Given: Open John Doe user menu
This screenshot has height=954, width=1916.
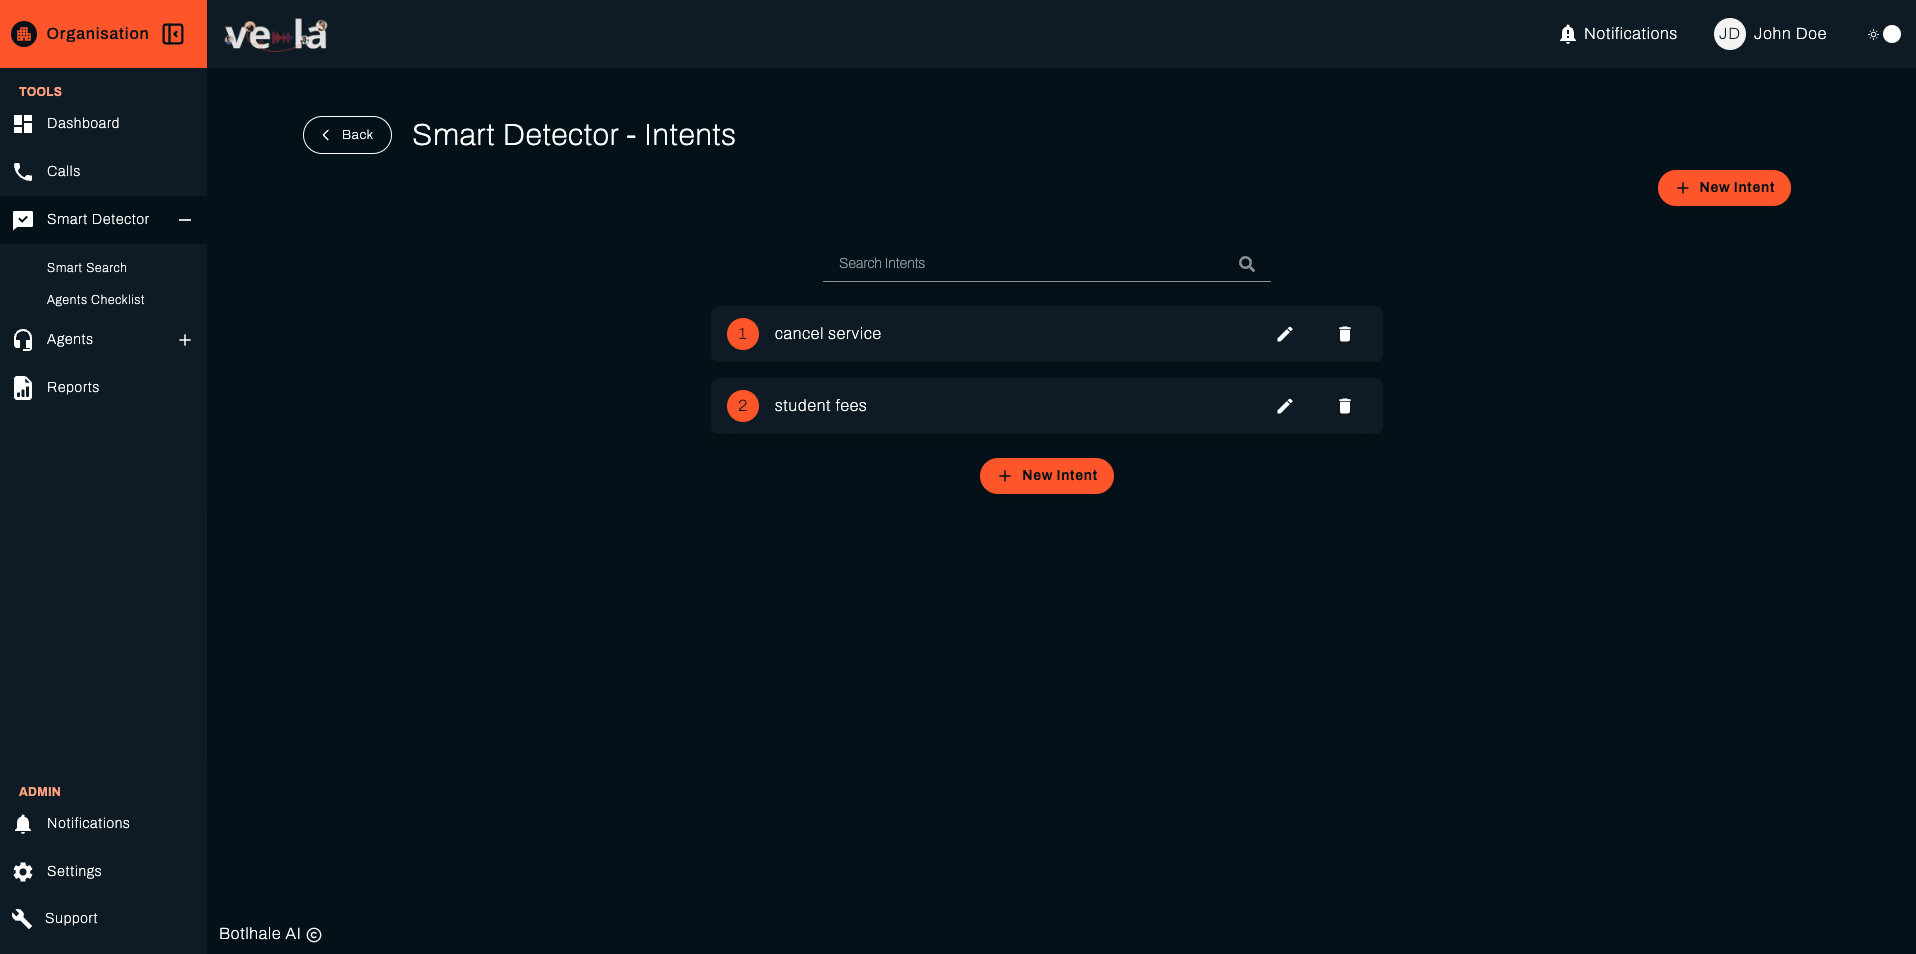Looking at the screenshot, I should coord(1771,34).
